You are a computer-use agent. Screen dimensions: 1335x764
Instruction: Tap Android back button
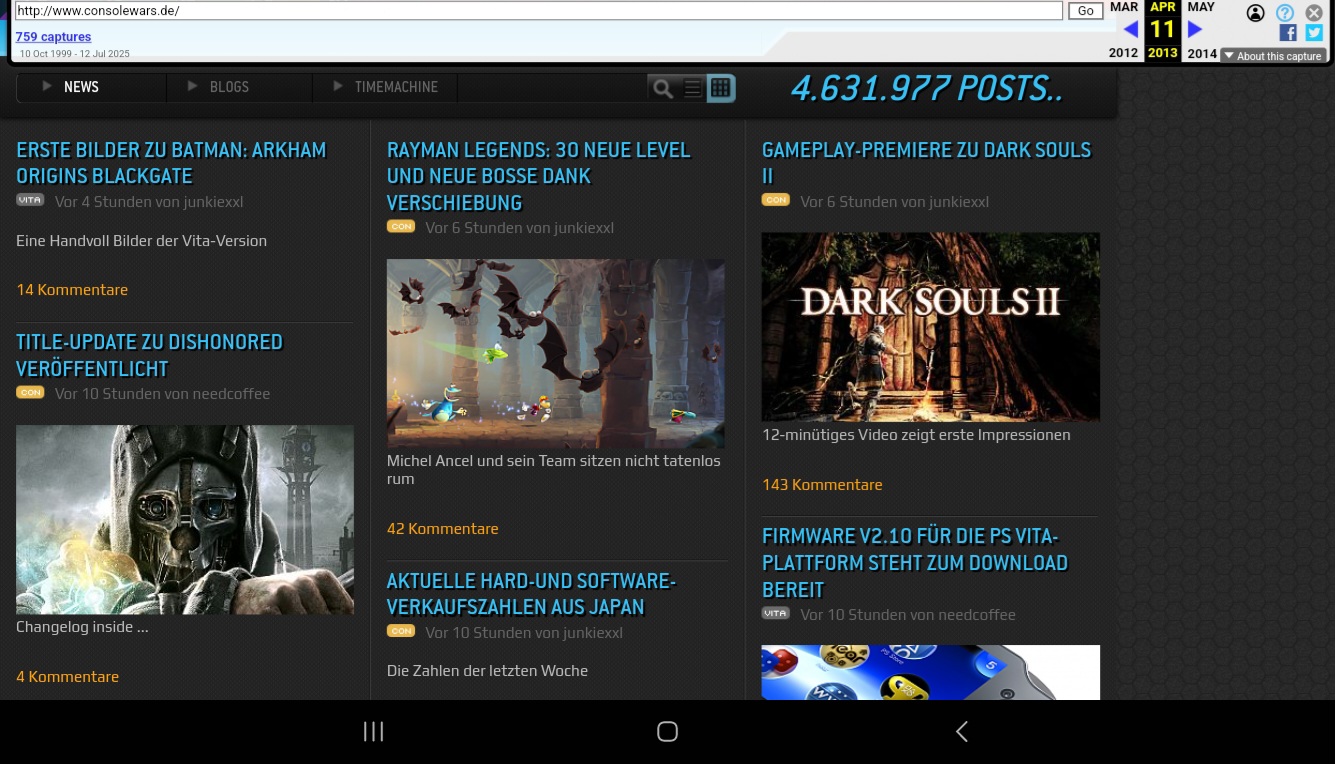[961, 732]
